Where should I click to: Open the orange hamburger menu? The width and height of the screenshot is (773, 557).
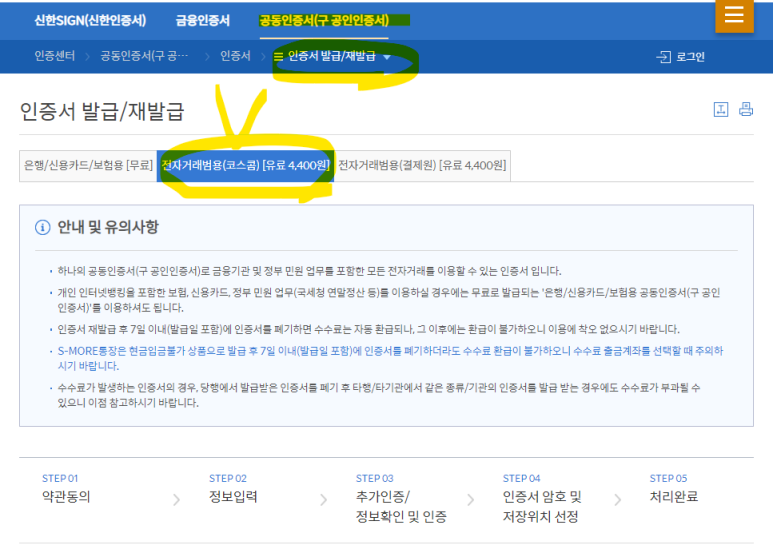click(734, 16)
